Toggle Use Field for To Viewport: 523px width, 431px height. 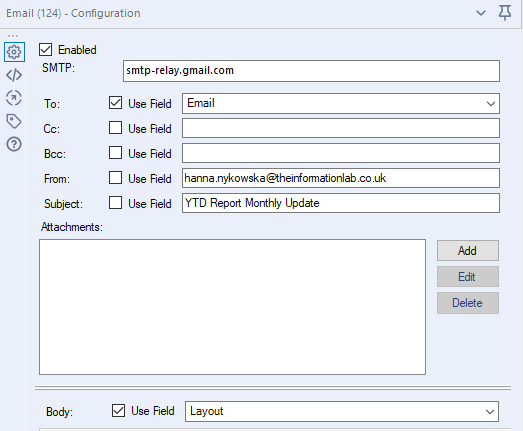coord(115,103)
